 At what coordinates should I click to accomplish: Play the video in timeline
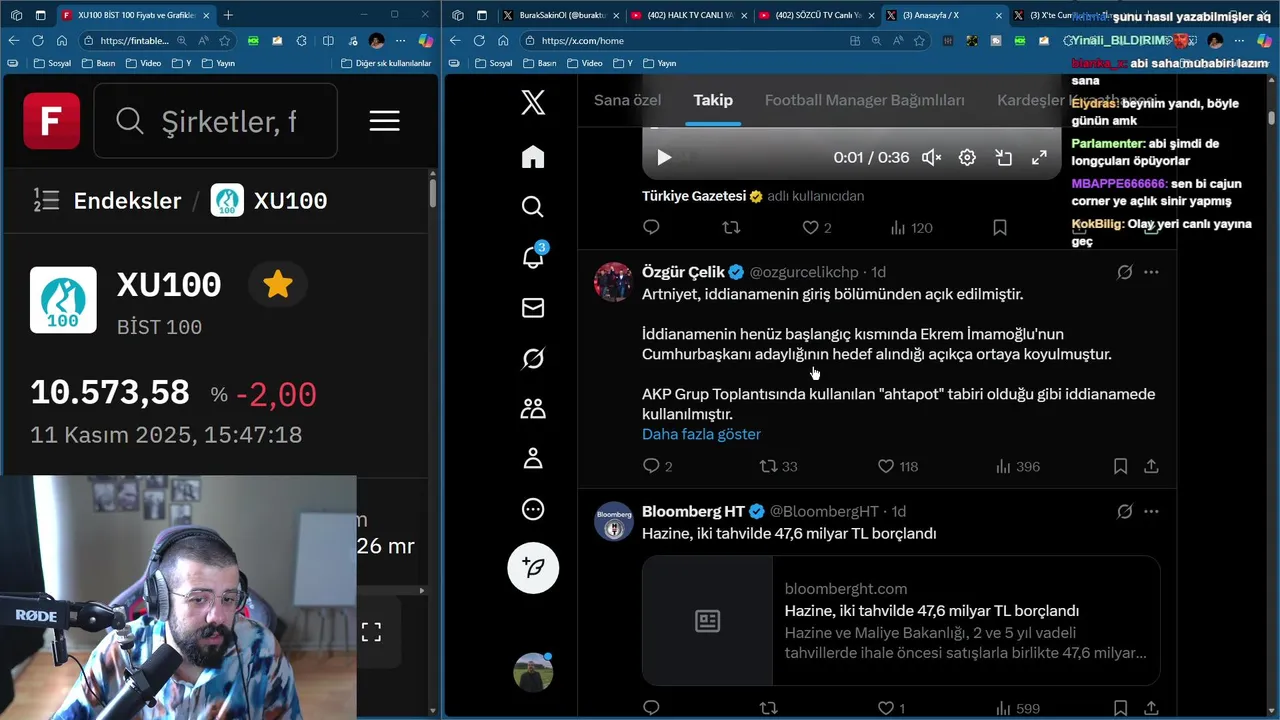(x=664, y=157)
